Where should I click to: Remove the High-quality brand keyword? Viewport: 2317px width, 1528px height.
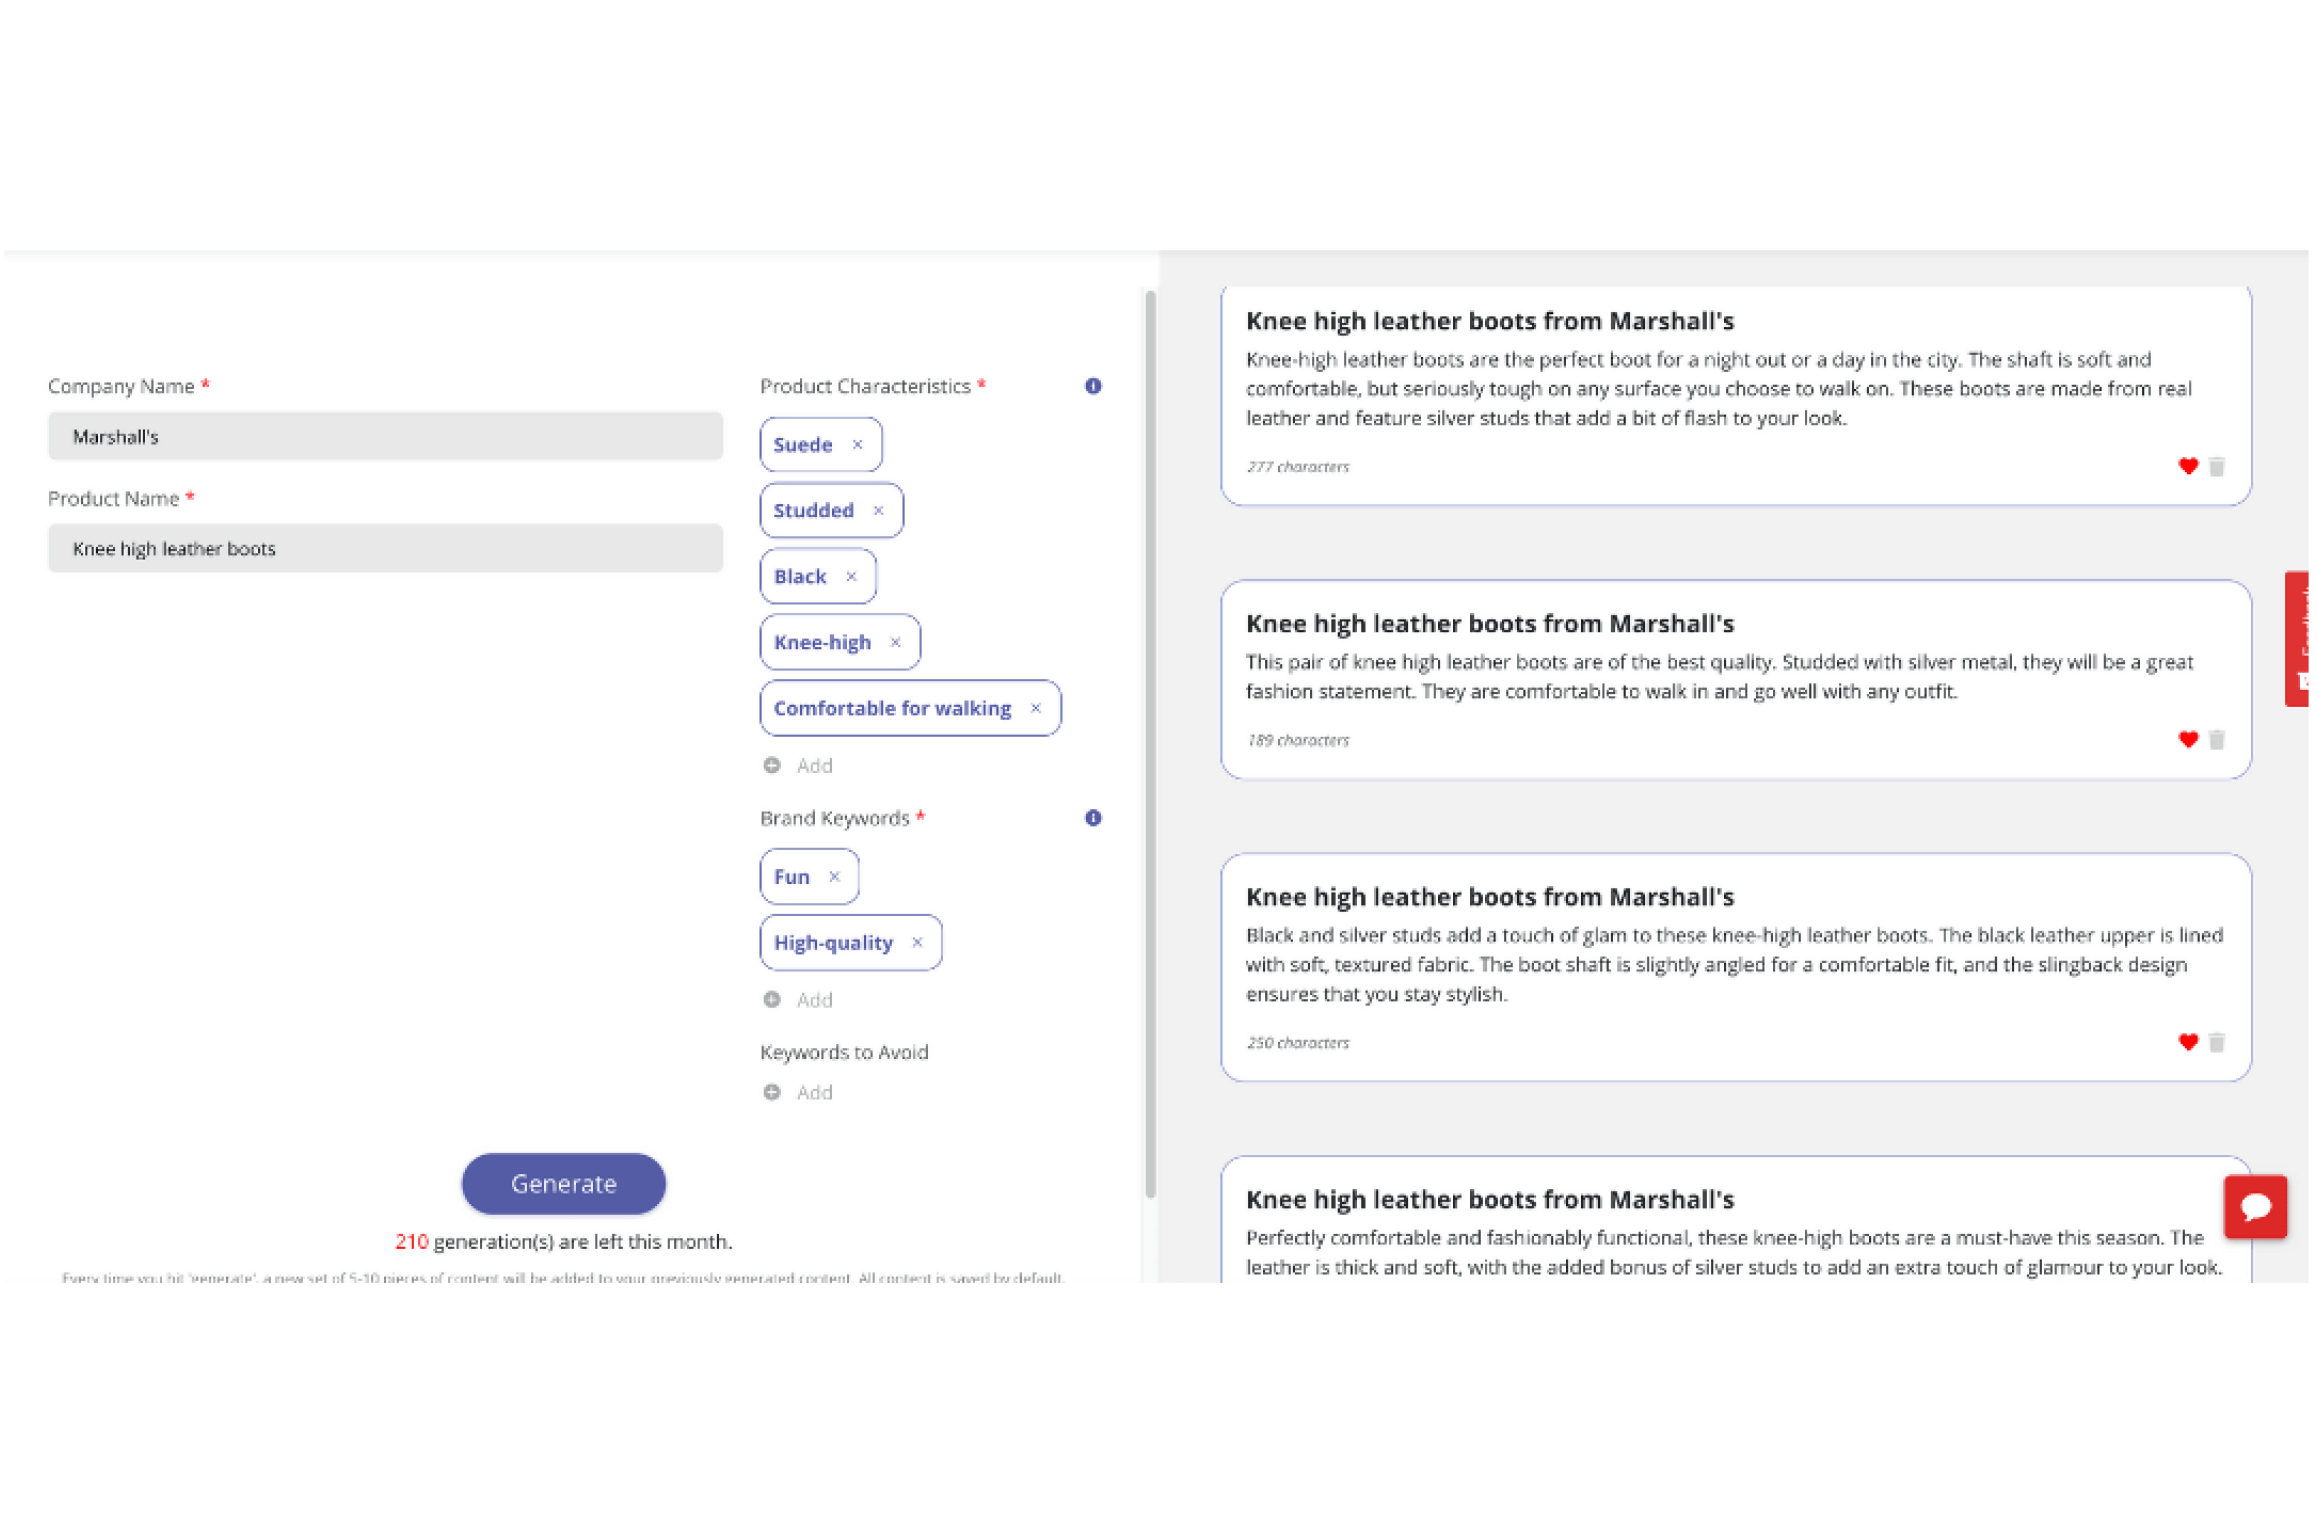point(917,943)
